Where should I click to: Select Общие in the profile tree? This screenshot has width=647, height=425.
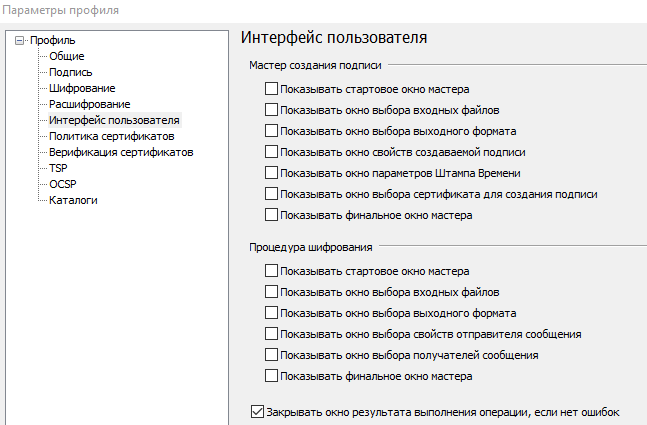[x=66, y=56]
